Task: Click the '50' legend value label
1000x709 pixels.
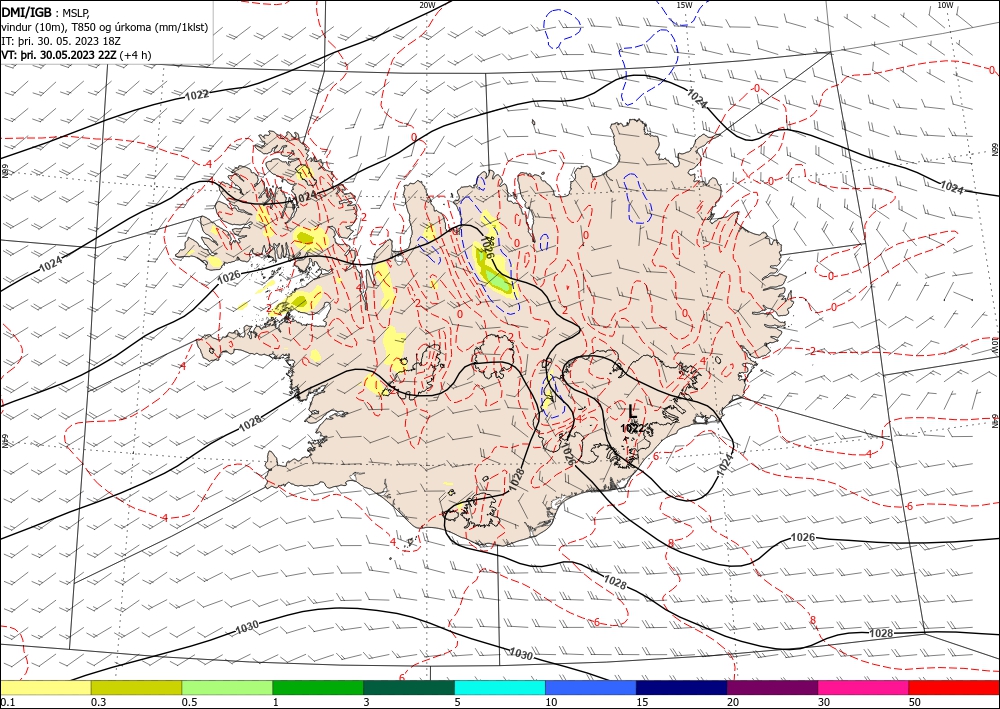Action: [915, 702]
